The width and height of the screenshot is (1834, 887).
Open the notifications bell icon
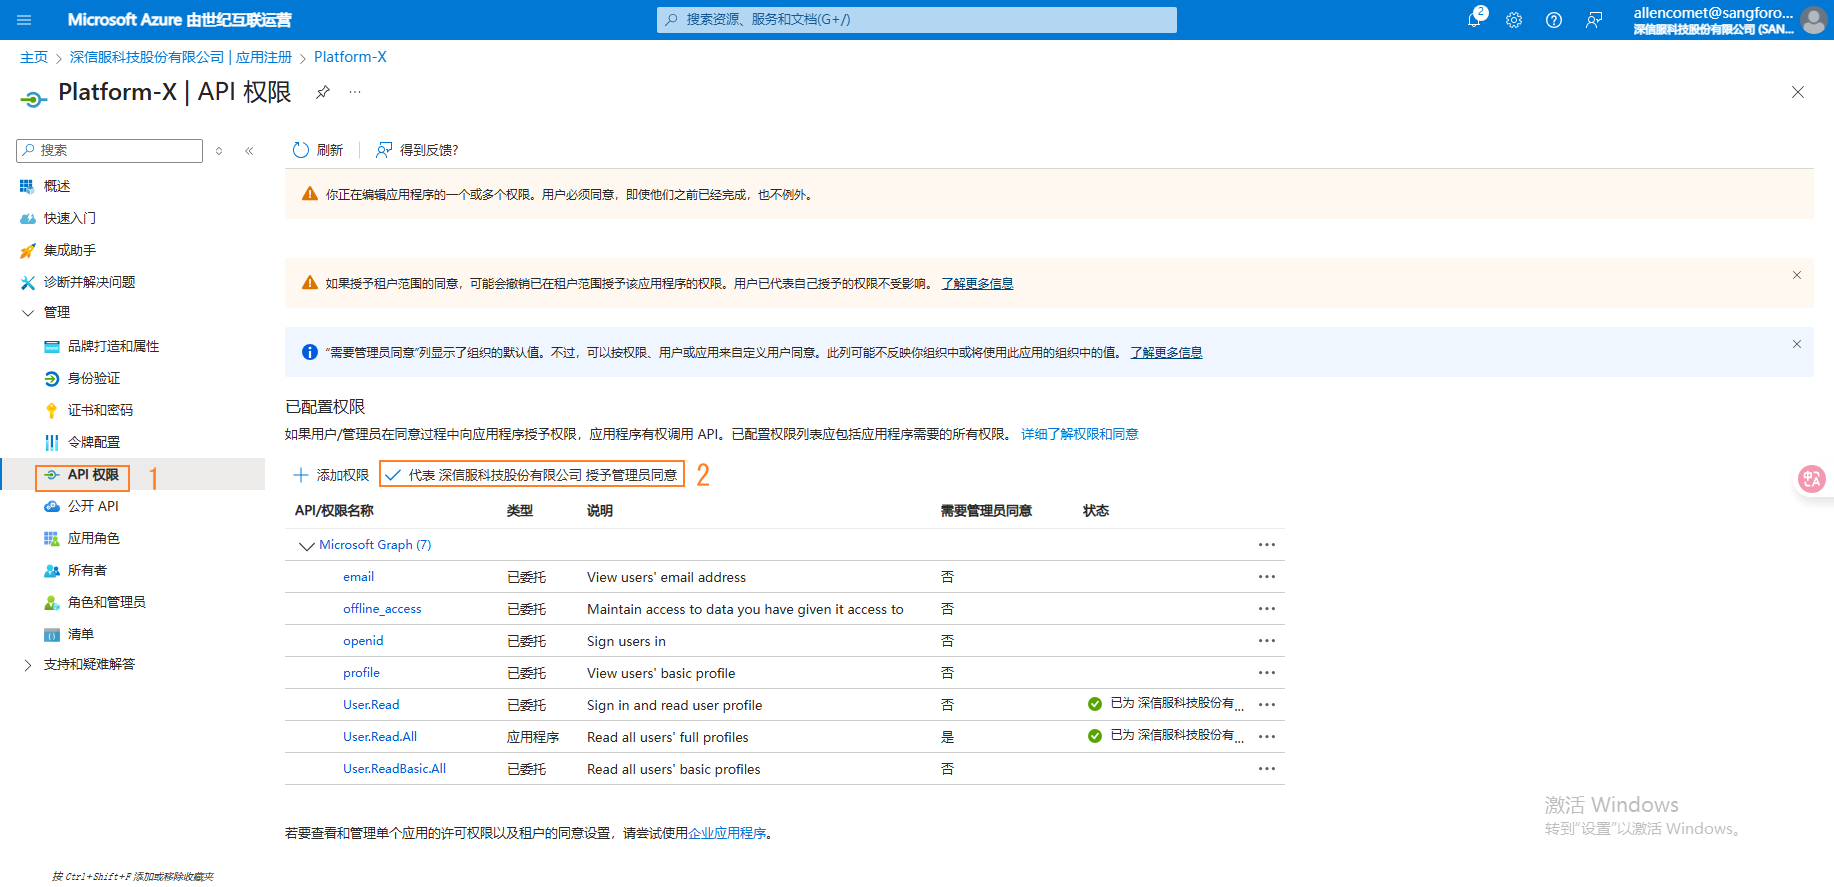coord(1474,20)
